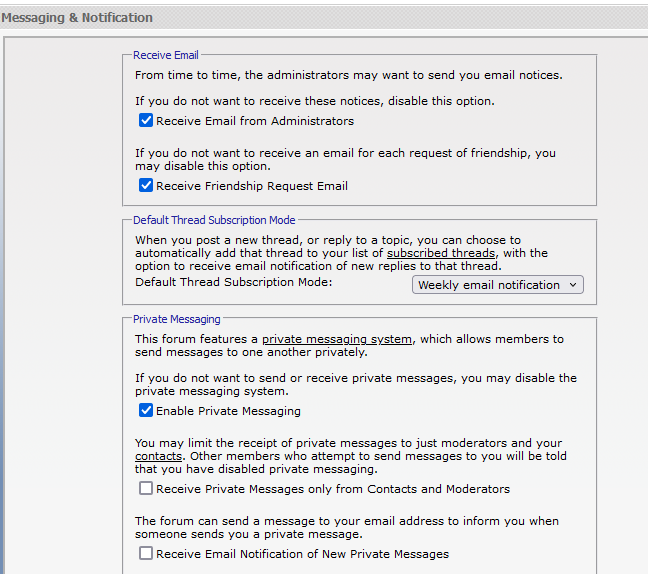Open the subscribed threads link
Image resolution: width=648 pixels, height=574 pixels.
(441, 253)
